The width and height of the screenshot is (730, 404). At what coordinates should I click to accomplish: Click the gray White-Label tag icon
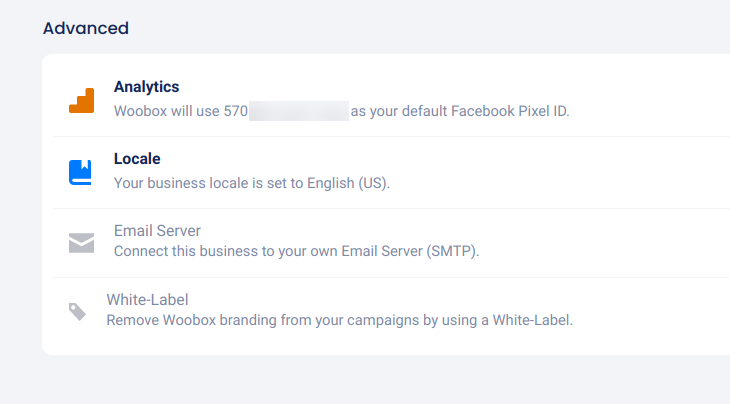pyautogui.click(x=77, y=312)
